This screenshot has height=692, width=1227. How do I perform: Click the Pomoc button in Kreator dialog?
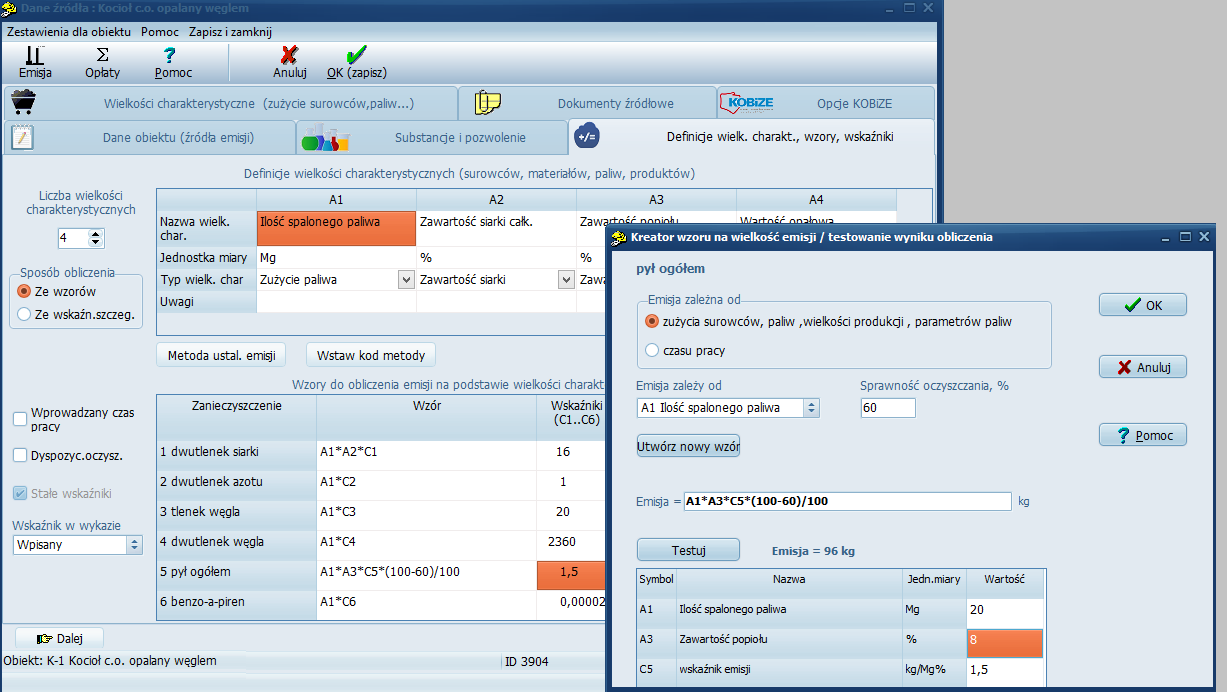click(1143, 435)
